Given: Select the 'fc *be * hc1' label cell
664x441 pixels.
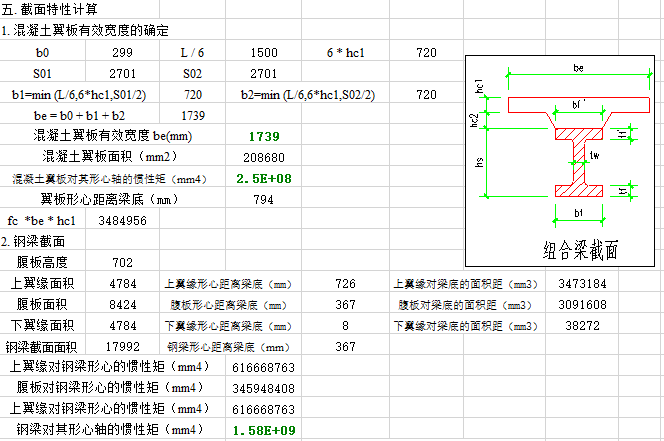Looking at the screenshot, I should pyautogui.click(x=42, y=221).
